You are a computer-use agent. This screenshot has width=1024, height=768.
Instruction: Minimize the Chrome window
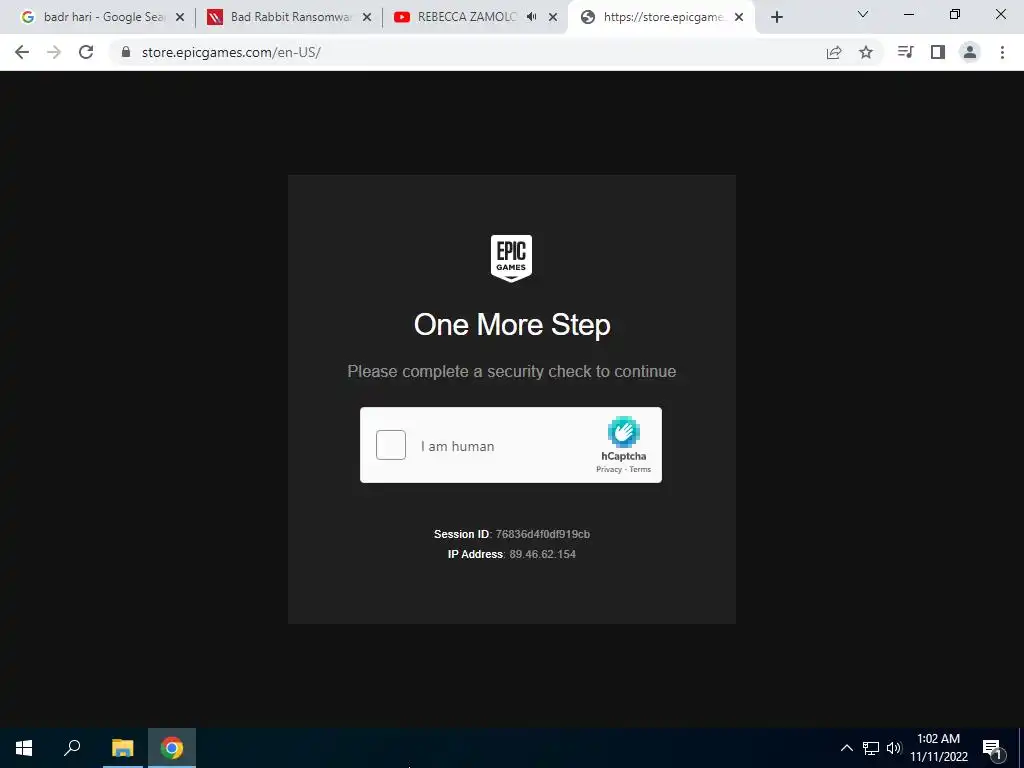coord(908,14)
